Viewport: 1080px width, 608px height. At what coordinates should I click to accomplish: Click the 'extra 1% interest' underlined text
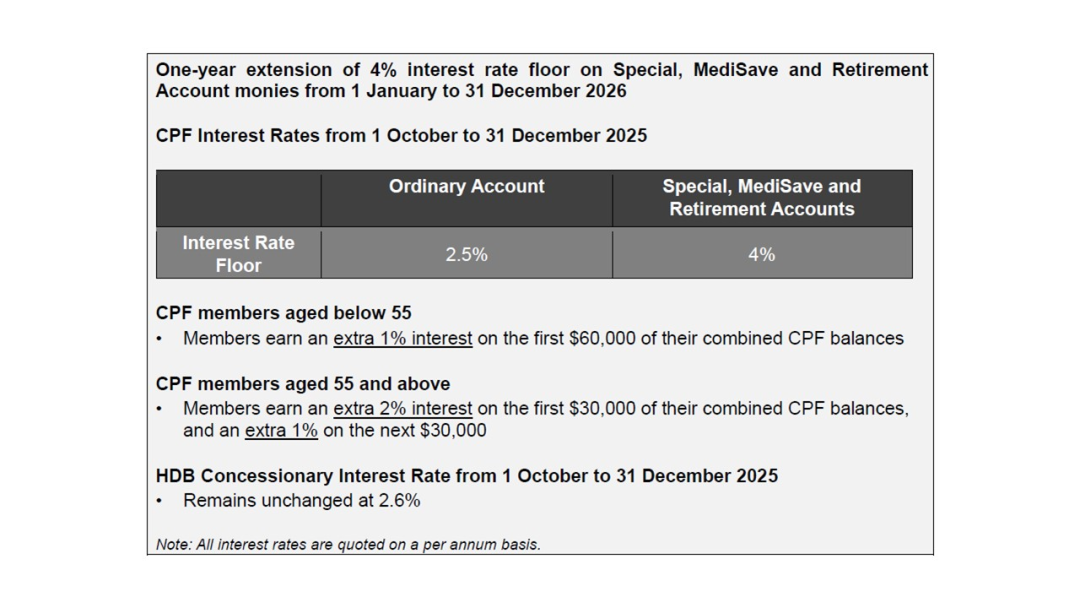pos(403,339)
